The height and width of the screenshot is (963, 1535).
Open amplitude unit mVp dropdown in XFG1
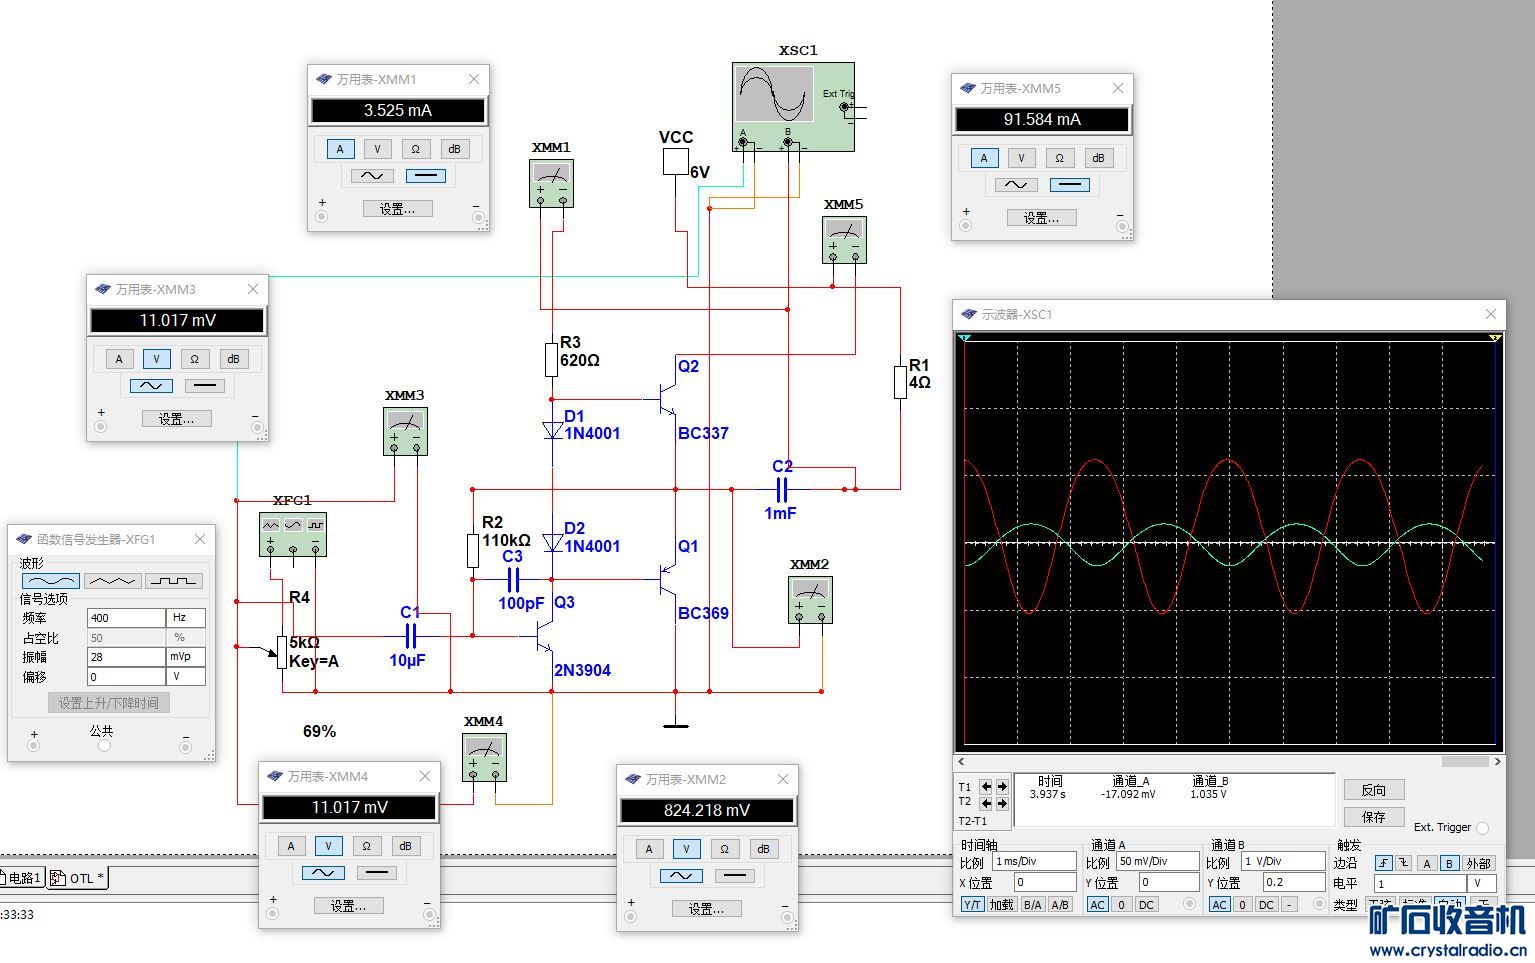tap(187, 657)
